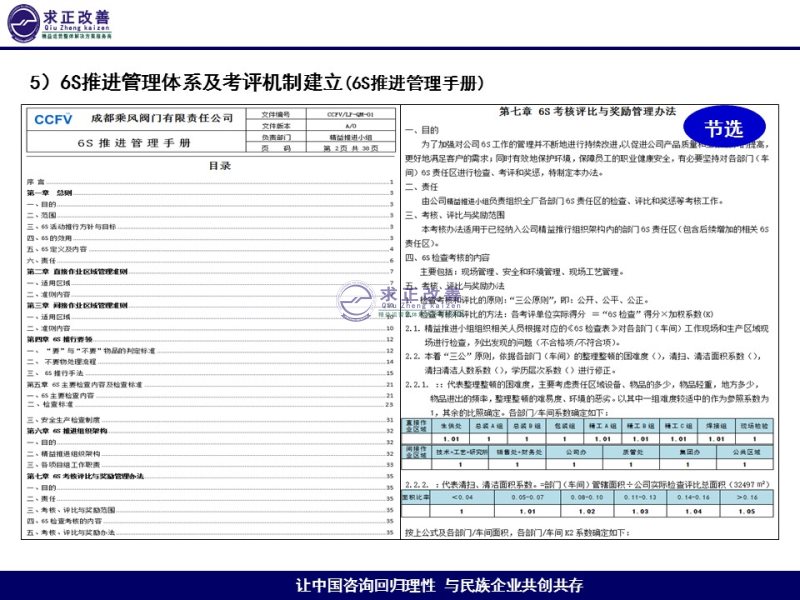The image size is (800, 600).
Task: Click 成都乘风阀门有限责任公司 company name
Action: click(x=160, y=118)
